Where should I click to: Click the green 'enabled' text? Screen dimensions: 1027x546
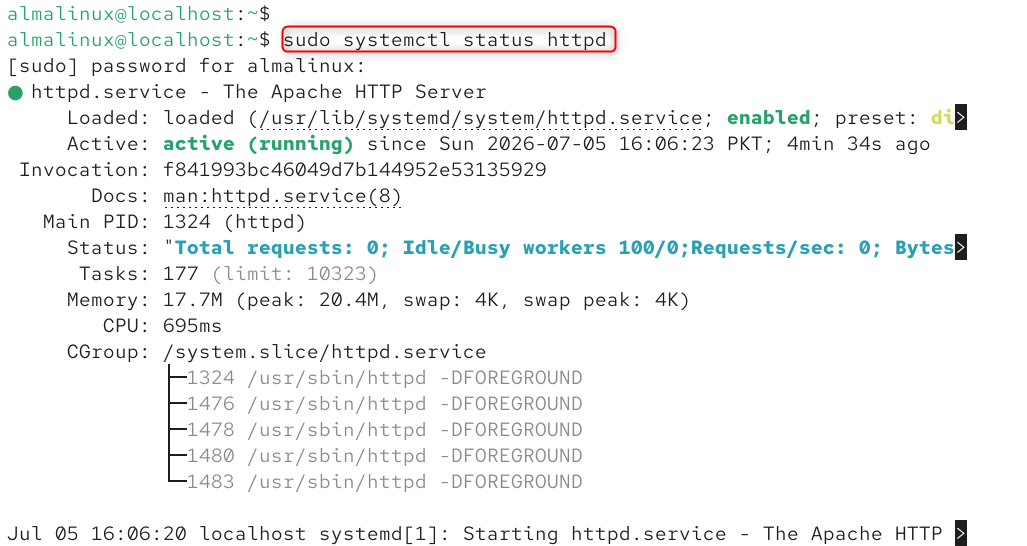pyautogui.click(x=769, y=118)
